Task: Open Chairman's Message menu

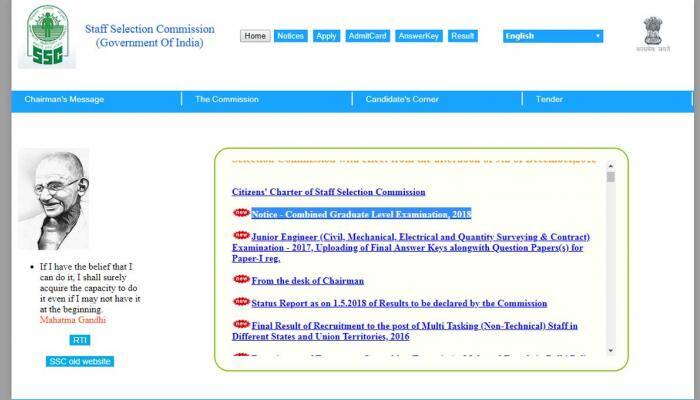Action: click(x=64, y=99)
